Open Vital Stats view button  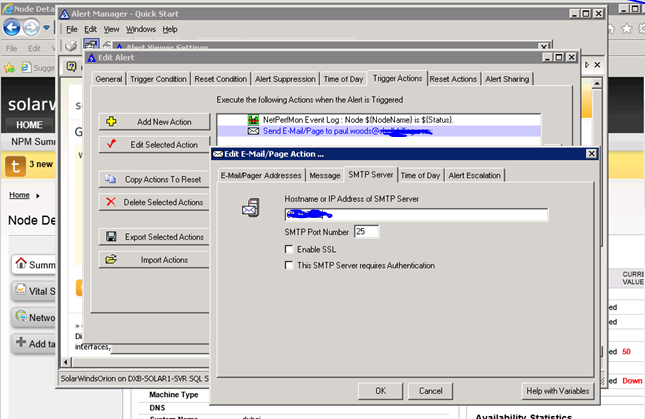coord(34,291)
